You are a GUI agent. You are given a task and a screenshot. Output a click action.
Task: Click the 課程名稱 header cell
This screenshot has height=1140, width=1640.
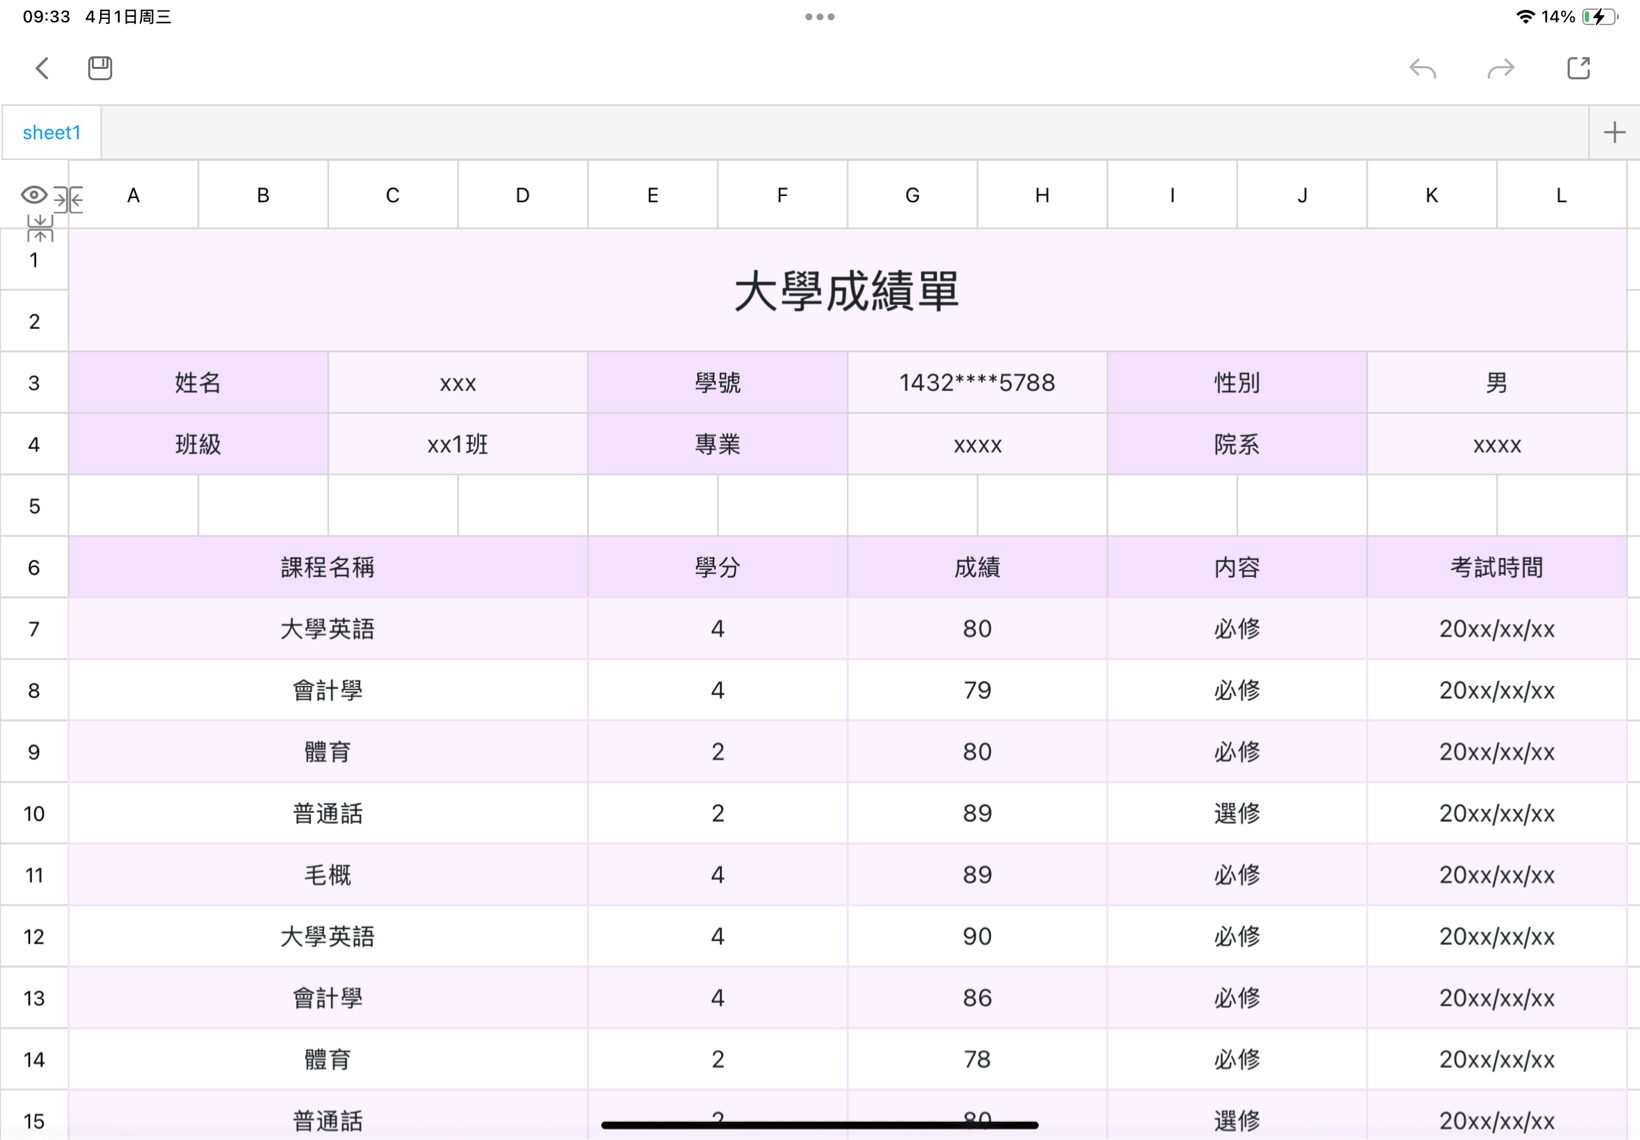(328, 567)
